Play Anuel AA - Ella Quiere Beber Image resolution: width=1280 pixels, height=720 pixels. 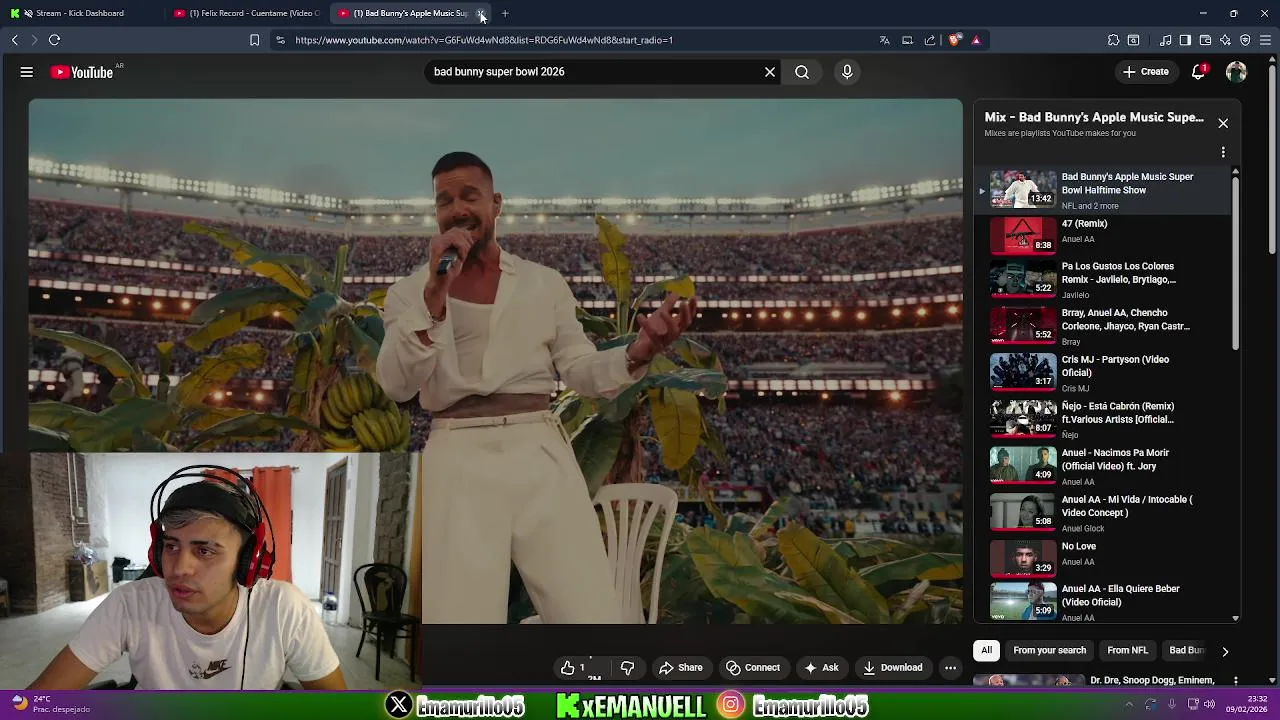[x=1105, y=602]
